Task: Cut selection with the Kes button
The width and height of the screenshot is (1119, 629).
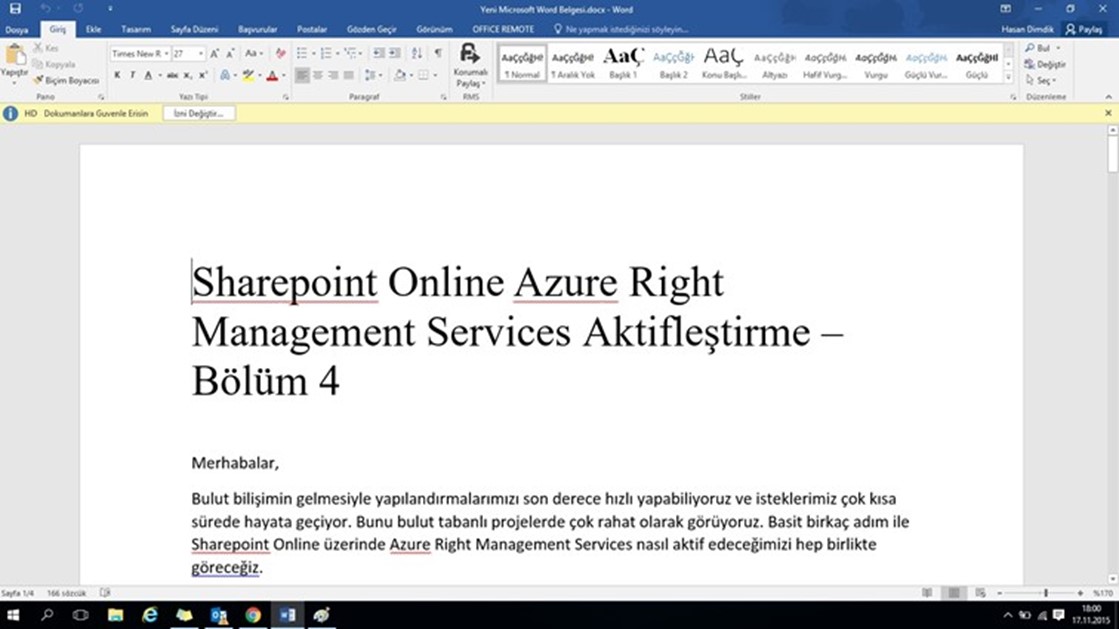Action: click(x=46, y=48)
